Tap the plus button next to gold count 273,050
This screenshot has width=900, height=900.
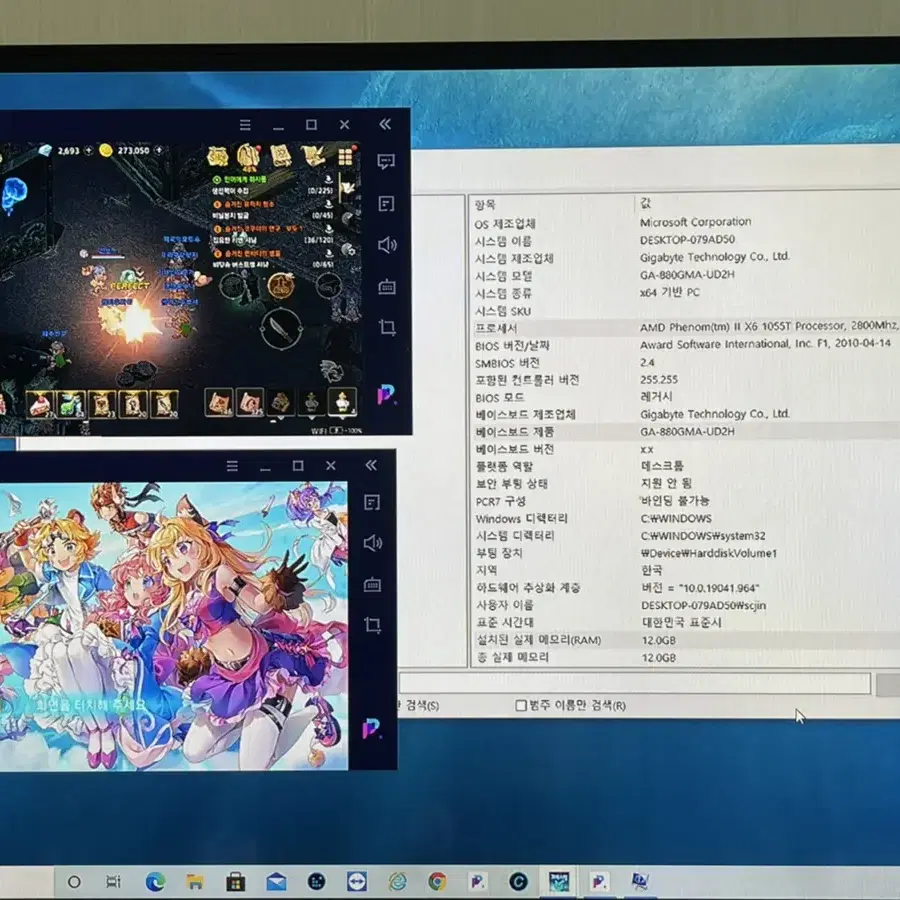tap(159, 150)
